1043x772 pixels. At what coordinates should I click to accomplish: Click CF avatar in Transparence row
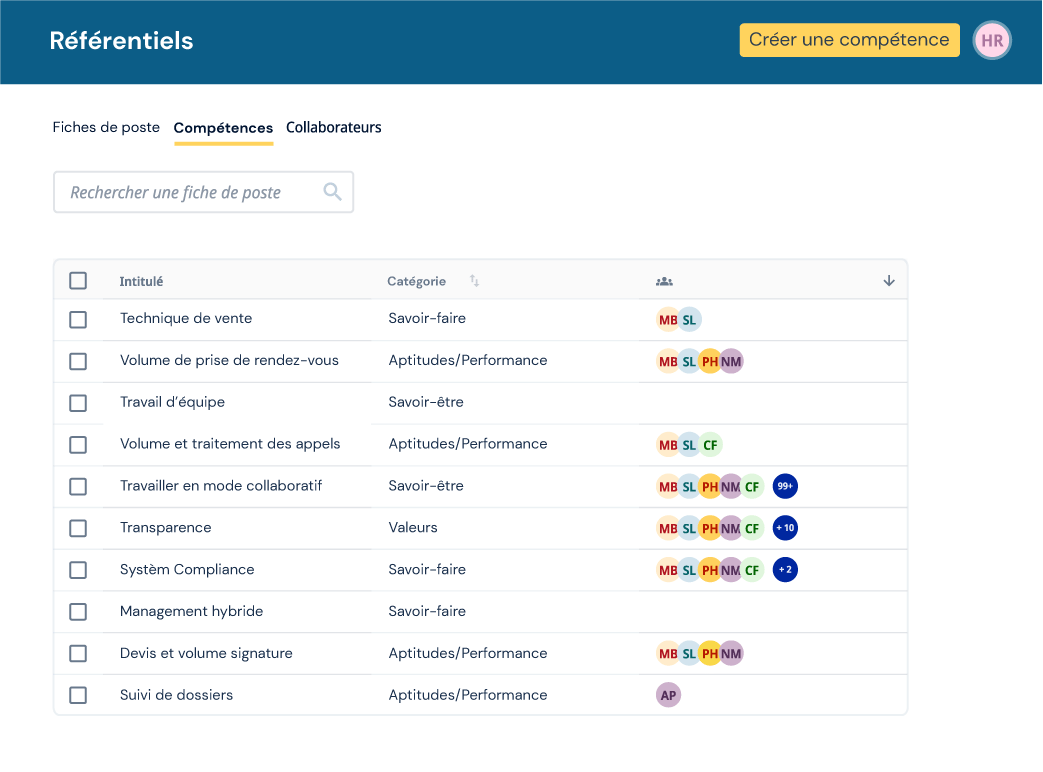pos(752,529)
